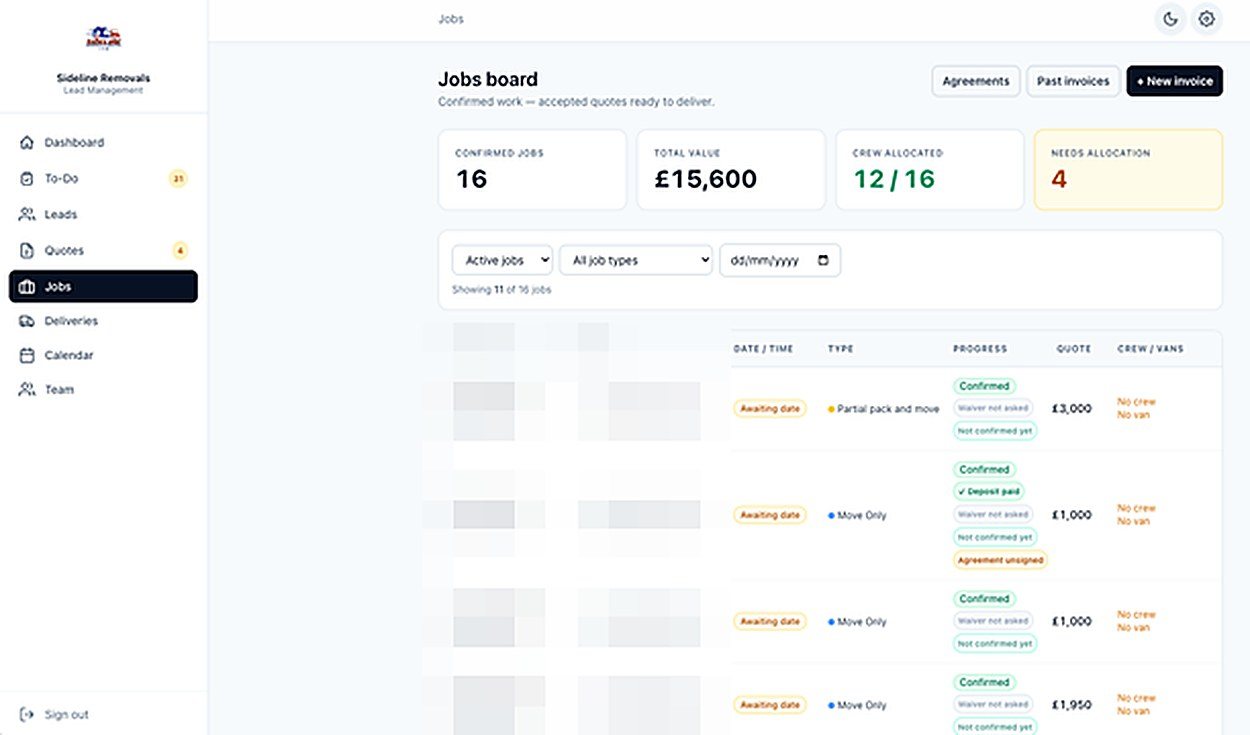Toggle dark mode moon icon

1170,19
